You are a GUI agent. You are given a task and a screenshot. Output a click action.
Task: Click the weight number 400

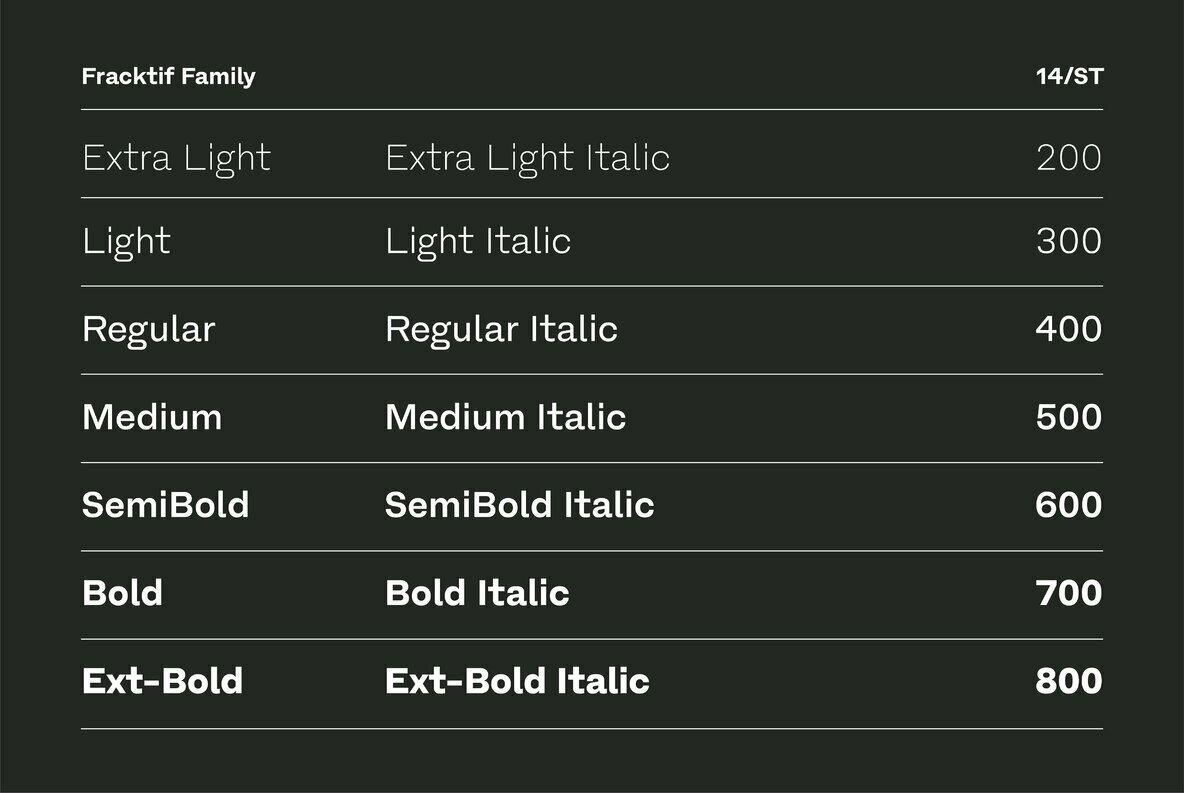pyautogui.click(x=1069, y=330)
